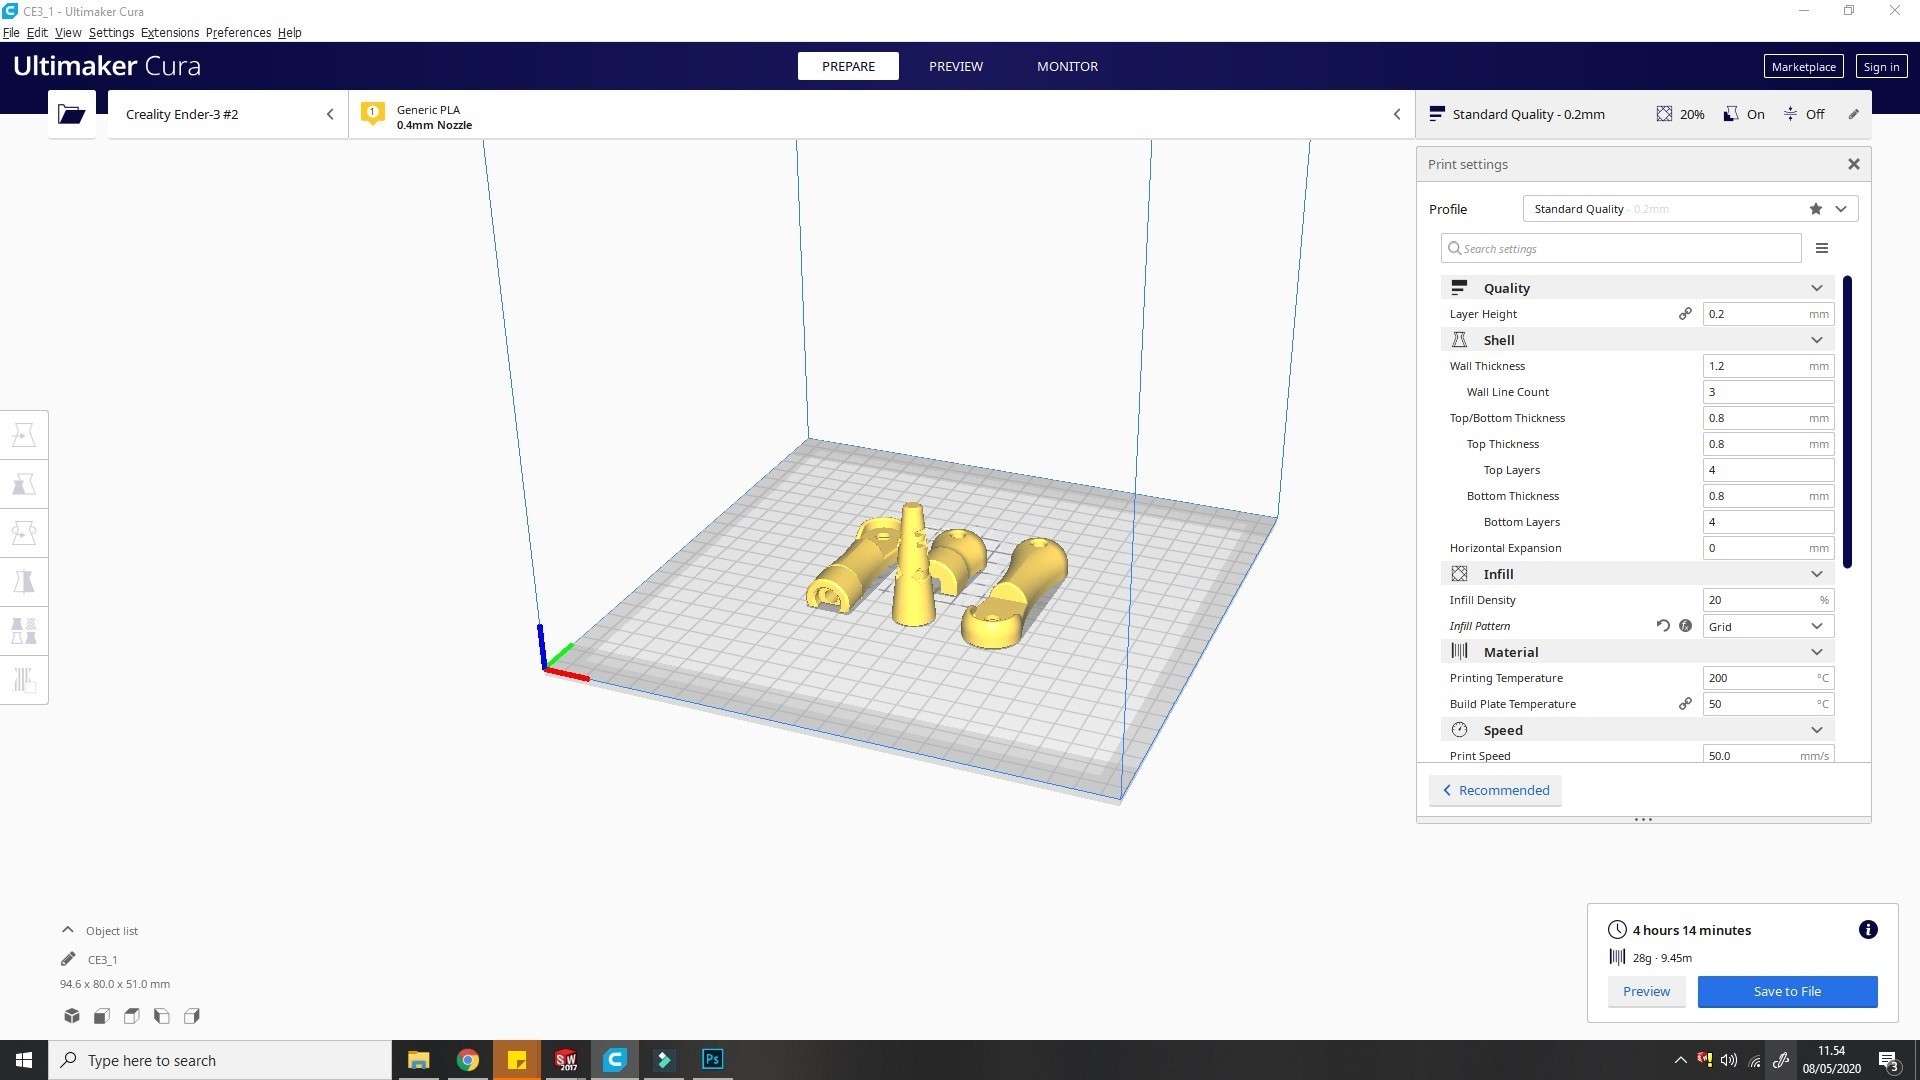
Task: Open the Standard Quality profile dropdown
Action: pyautogui.click(x=1841, y=208)
